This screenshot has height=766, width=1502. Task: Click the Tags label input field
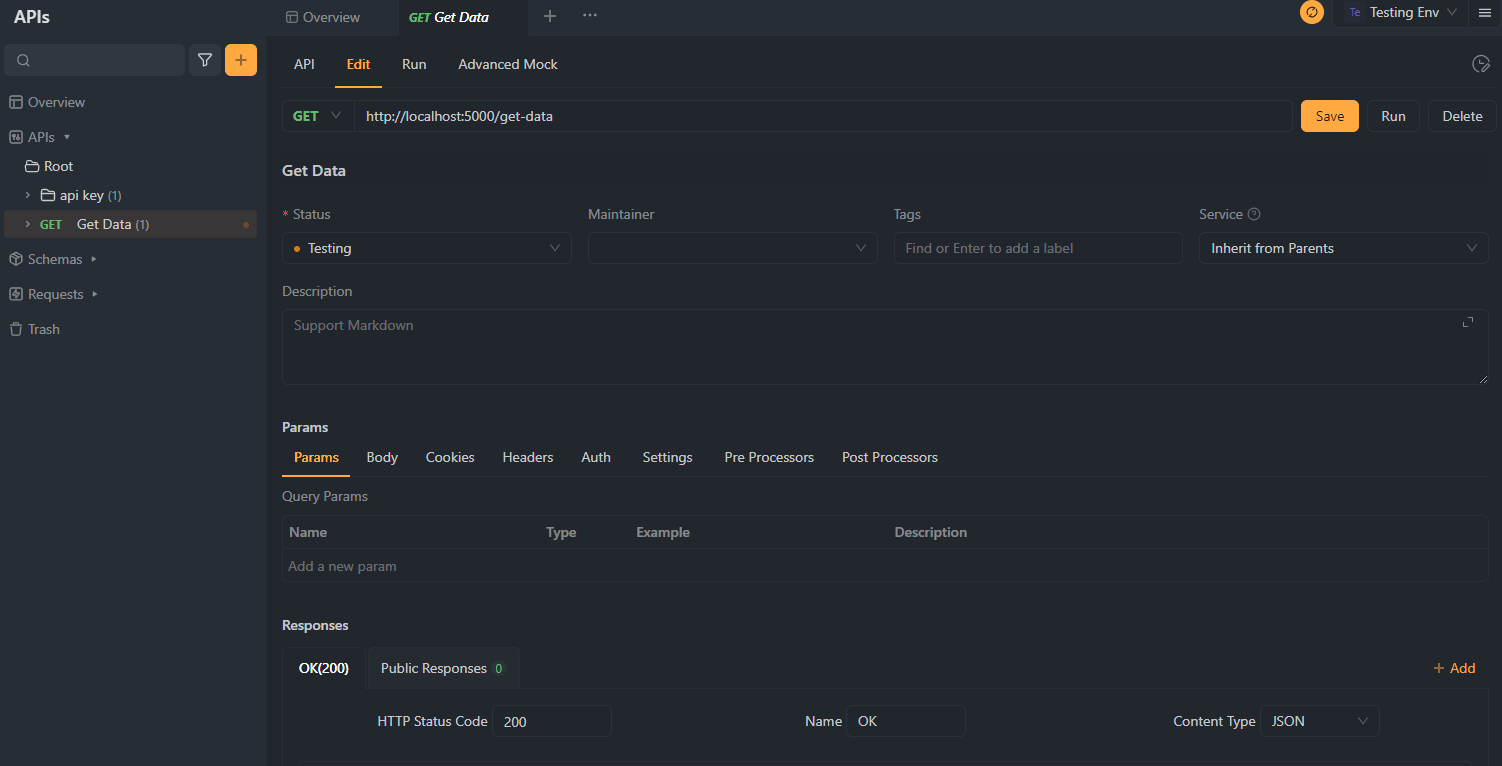click(x=1038, y=248)
